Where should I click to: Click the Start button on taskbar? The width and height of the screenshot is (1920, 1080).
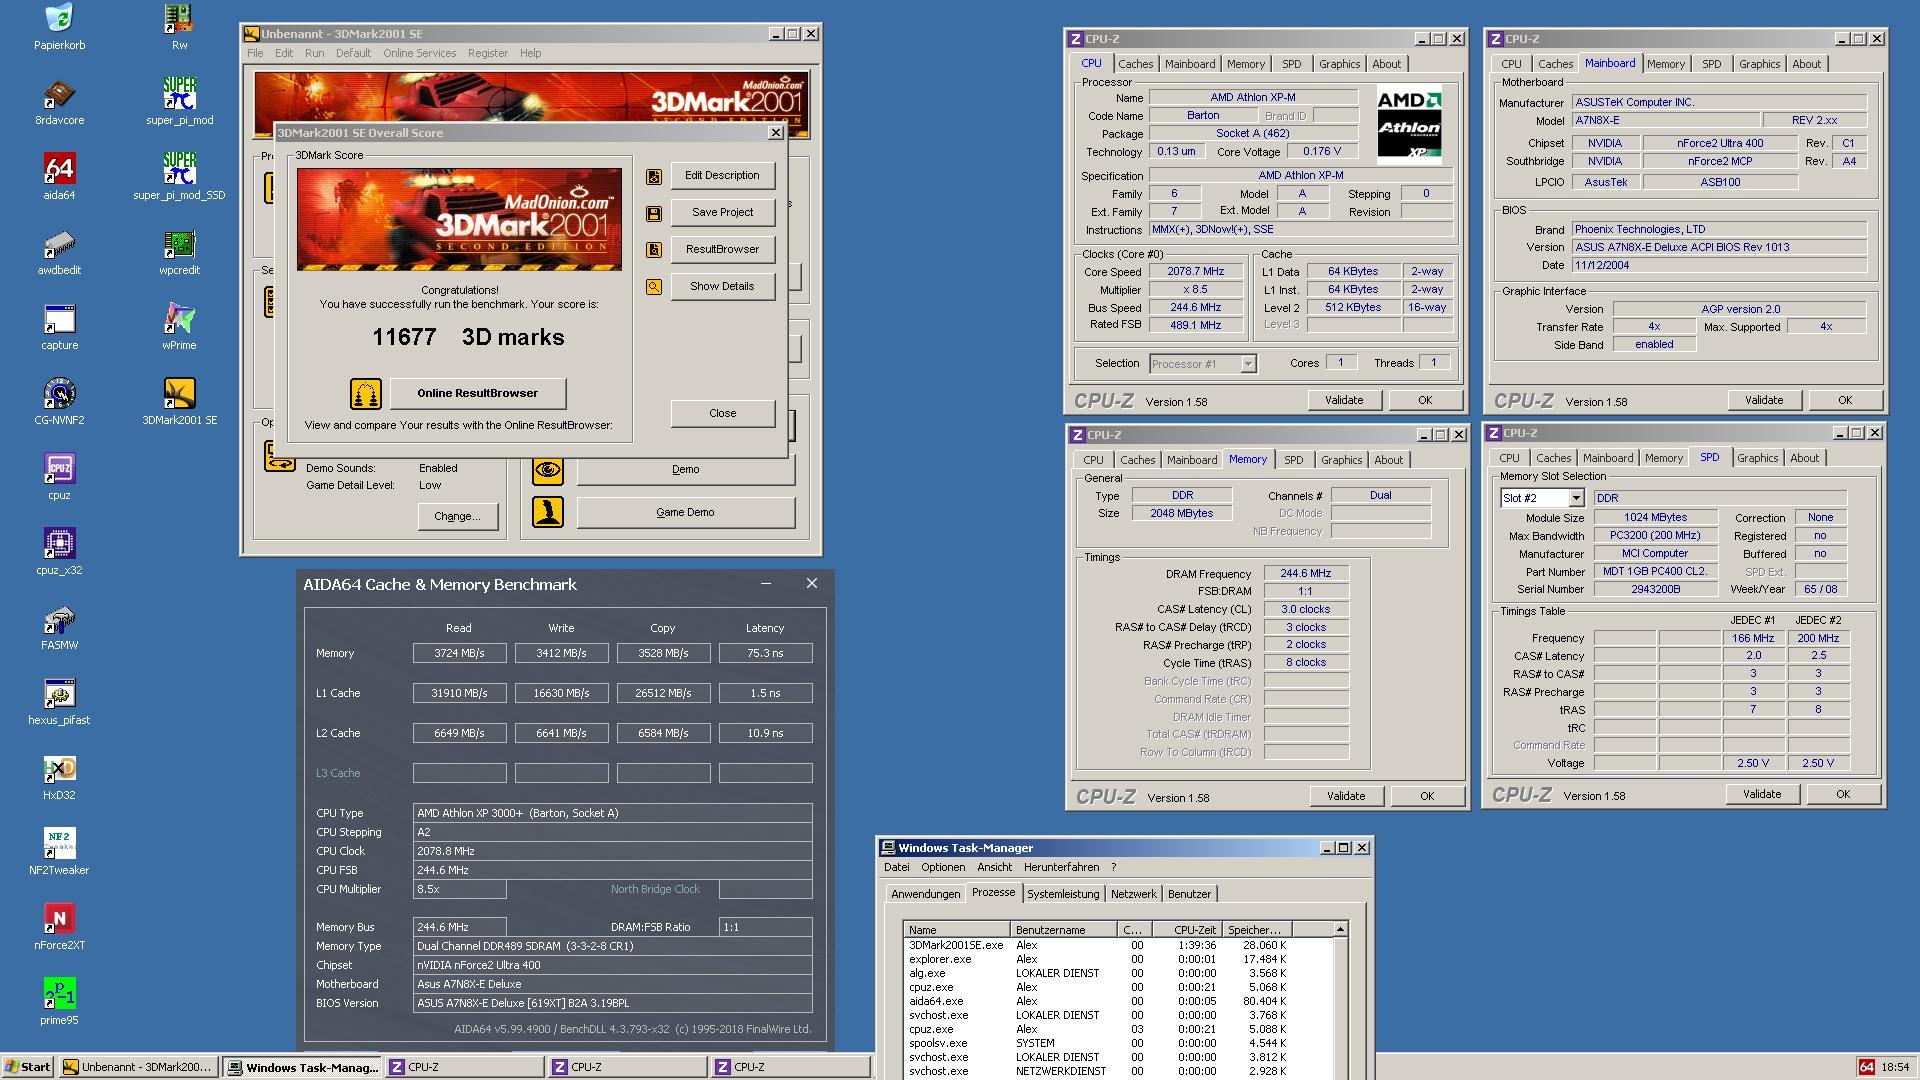point(28,1067)
